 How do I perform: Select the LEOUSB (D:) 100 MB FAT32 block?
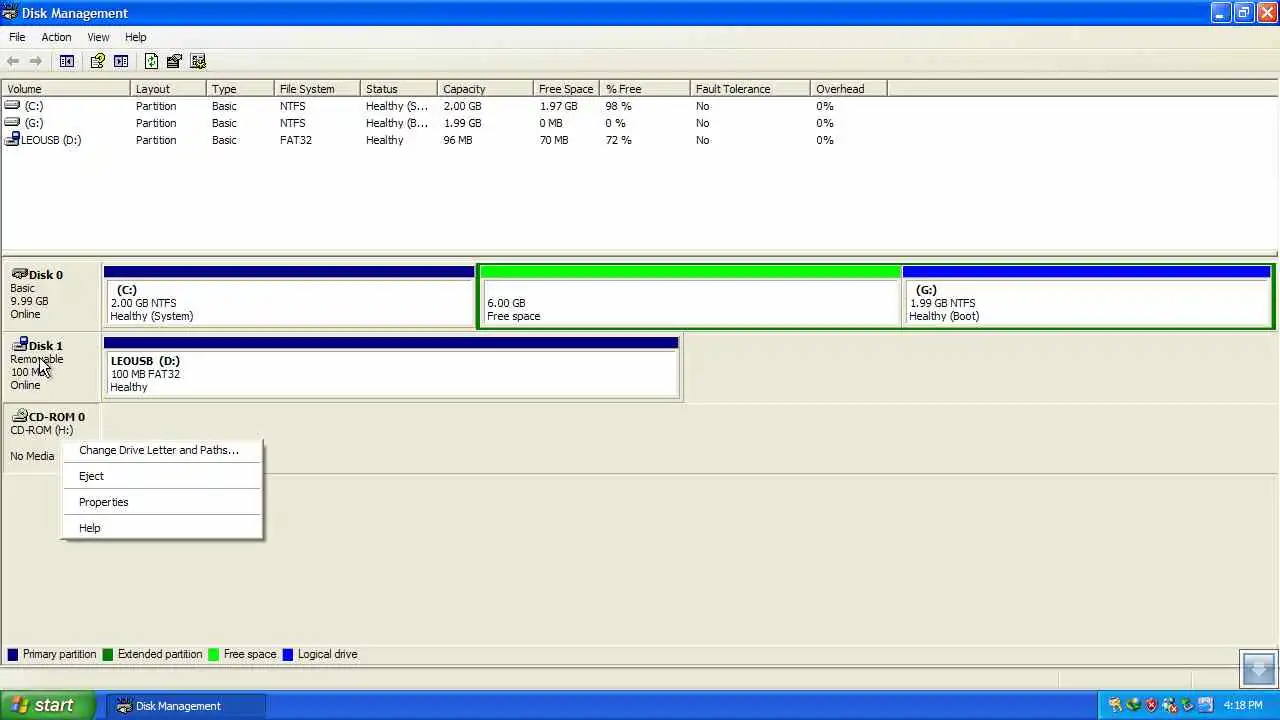391,367
